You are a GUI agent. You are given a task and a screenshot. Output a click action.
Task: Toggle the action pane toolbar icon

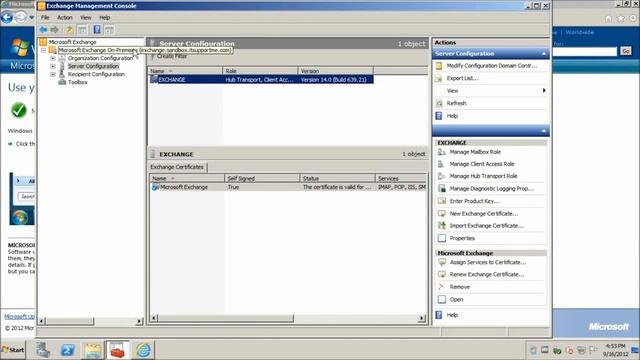[x=109, y=30]
